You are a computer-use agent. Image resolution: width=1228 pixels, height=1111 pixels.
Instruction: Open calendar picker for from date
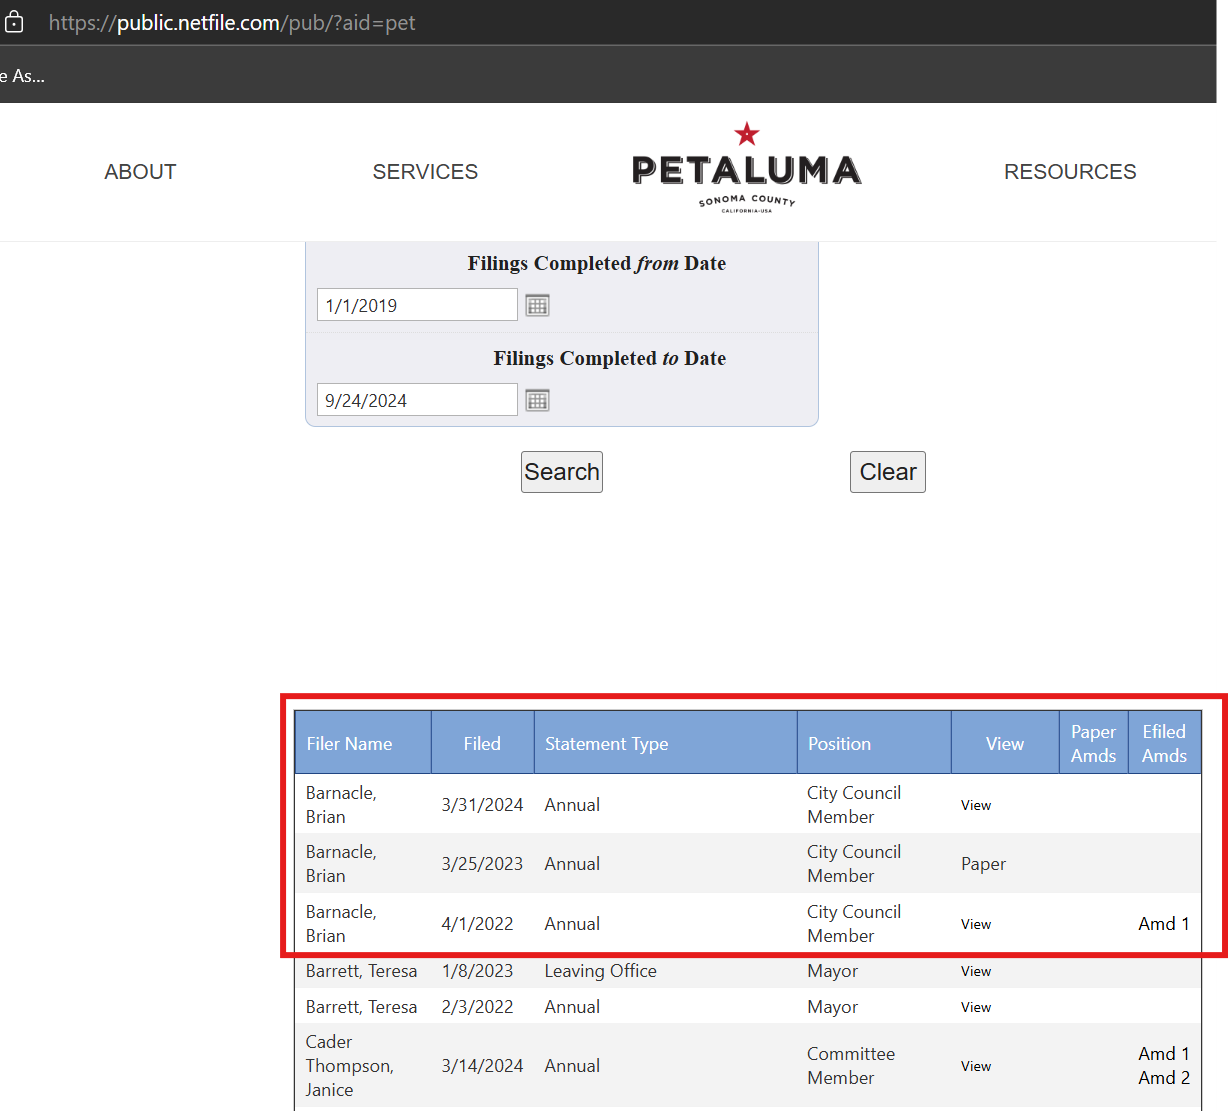point(537,305)
